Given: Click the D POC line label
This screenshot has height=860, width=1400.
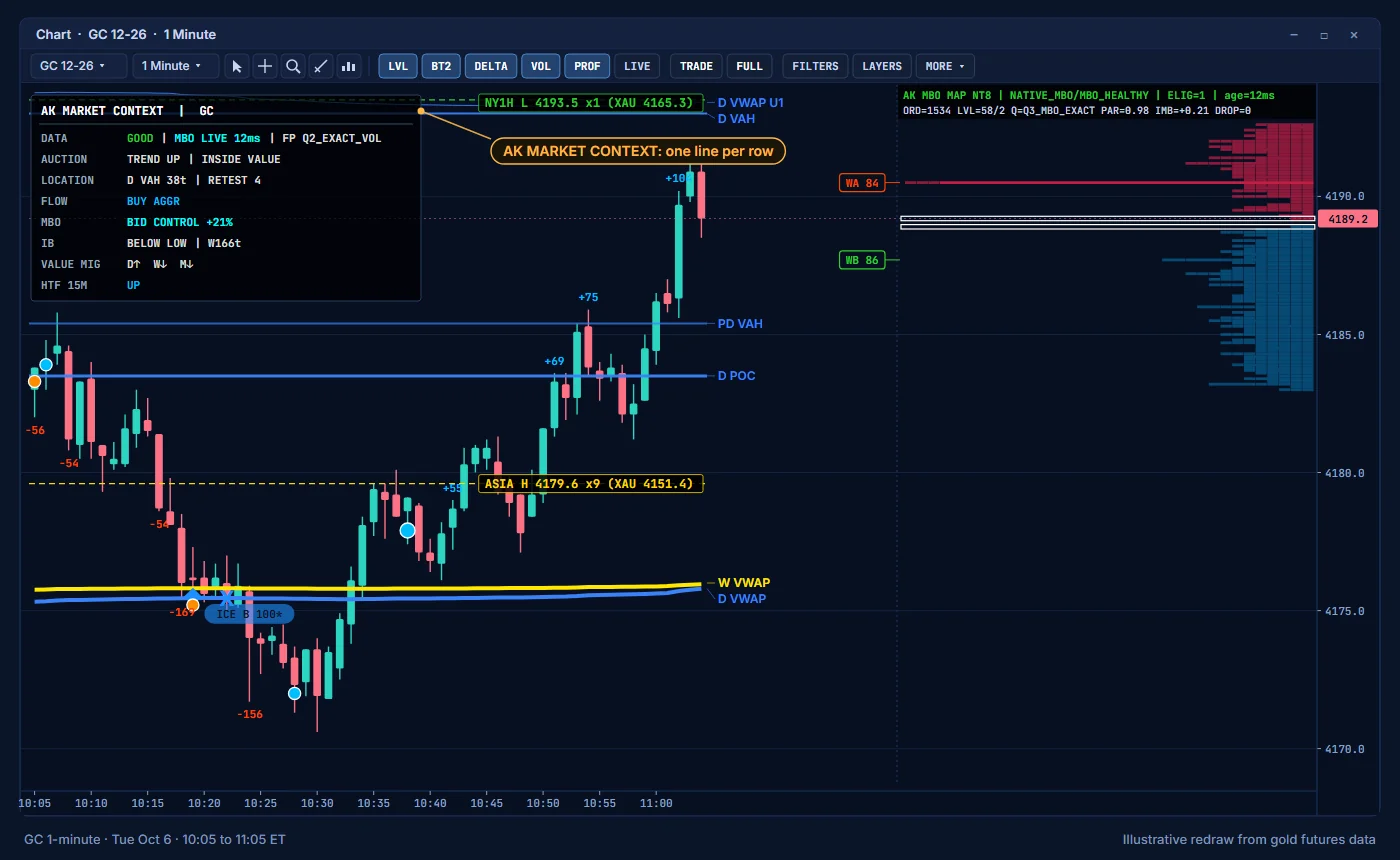Looking at the screenshot, I should (737, 376).
